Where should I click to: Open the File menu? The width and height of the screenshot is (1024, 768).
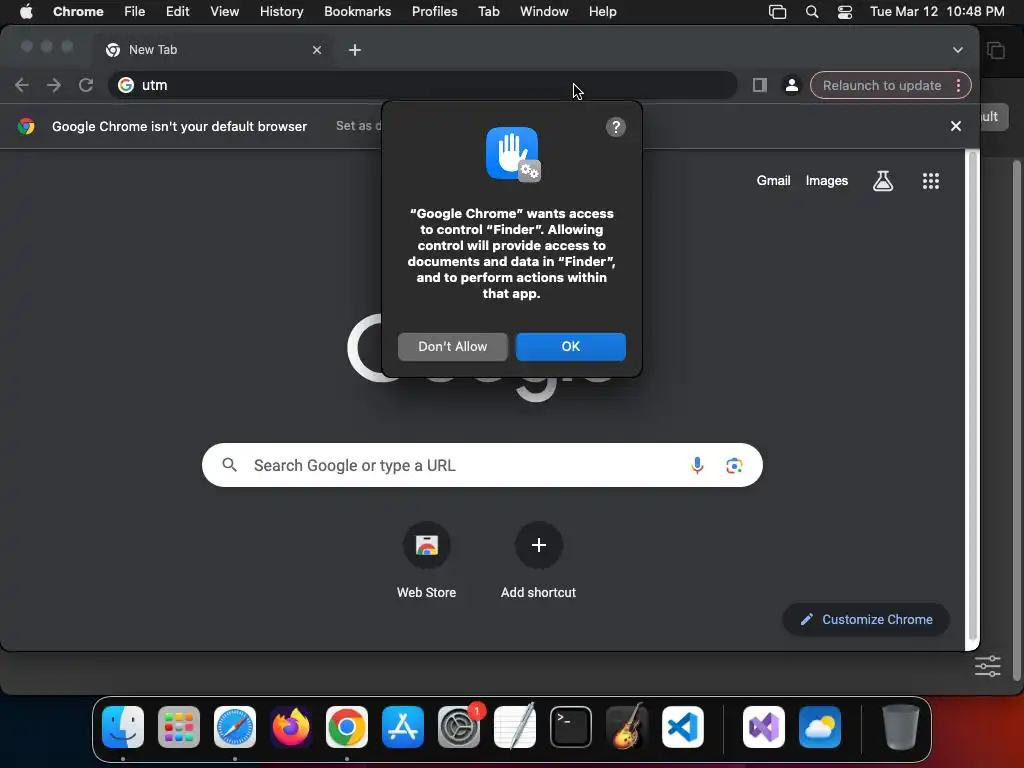tap(135, 12)
